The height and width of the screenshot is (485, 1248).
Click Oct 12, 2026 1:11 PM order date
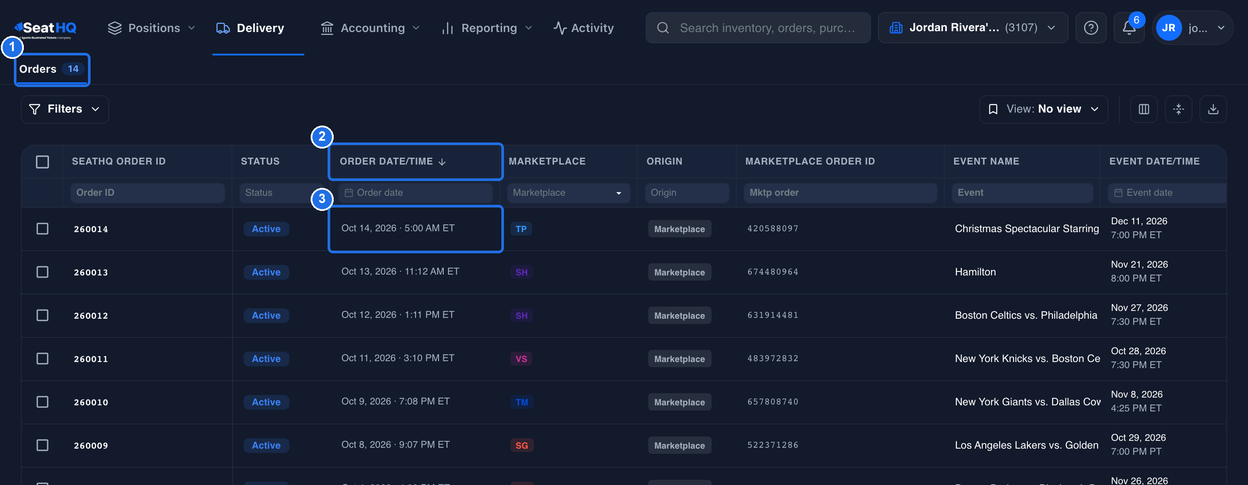coord(398,315)
